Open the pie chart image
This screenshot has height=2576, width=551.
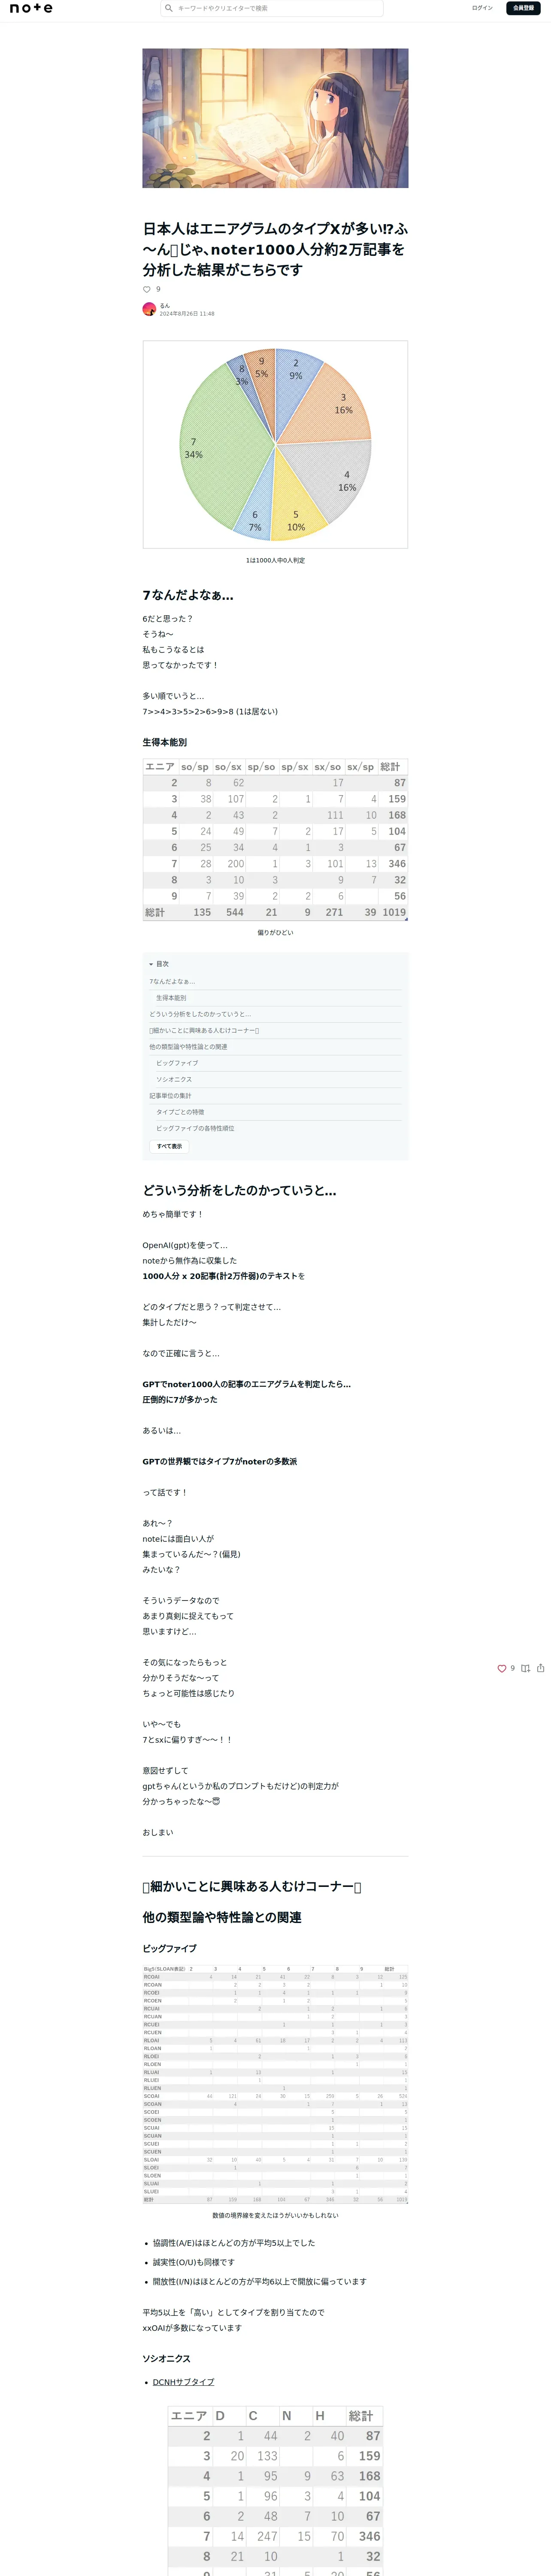[275, 444]
